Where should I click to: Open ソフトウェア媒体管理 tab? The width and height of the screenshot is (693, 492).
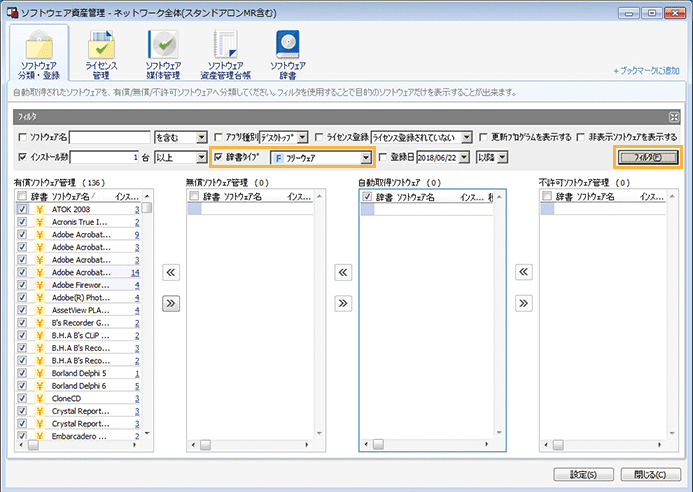coord(163,55)
